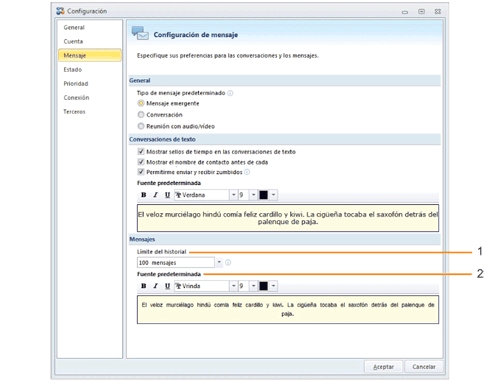Toggle bold in conversation default font toolbar
Screen dimensions: 500x381
[144, 195]
